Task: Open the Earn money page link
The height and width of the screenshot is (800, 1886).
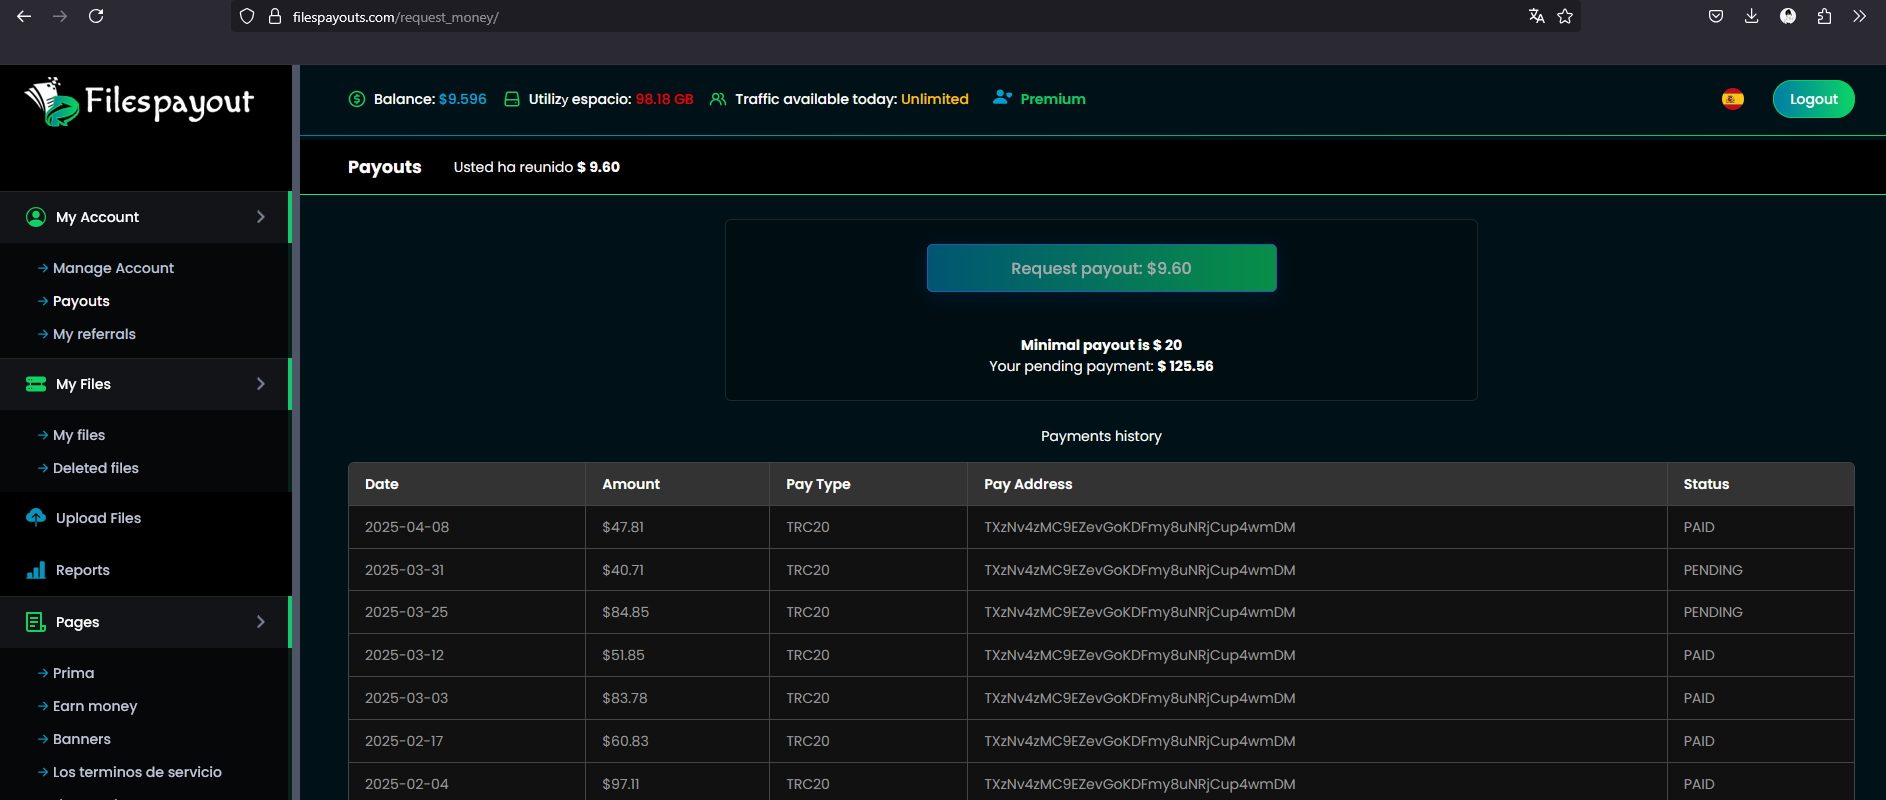Action: coord(95,706)
